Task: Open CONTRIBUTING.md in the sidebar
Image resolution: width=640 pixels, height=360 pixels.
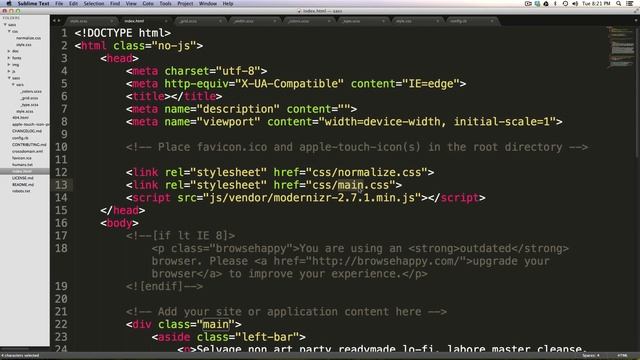Action: pyautogui.click(x=29, y=144)
